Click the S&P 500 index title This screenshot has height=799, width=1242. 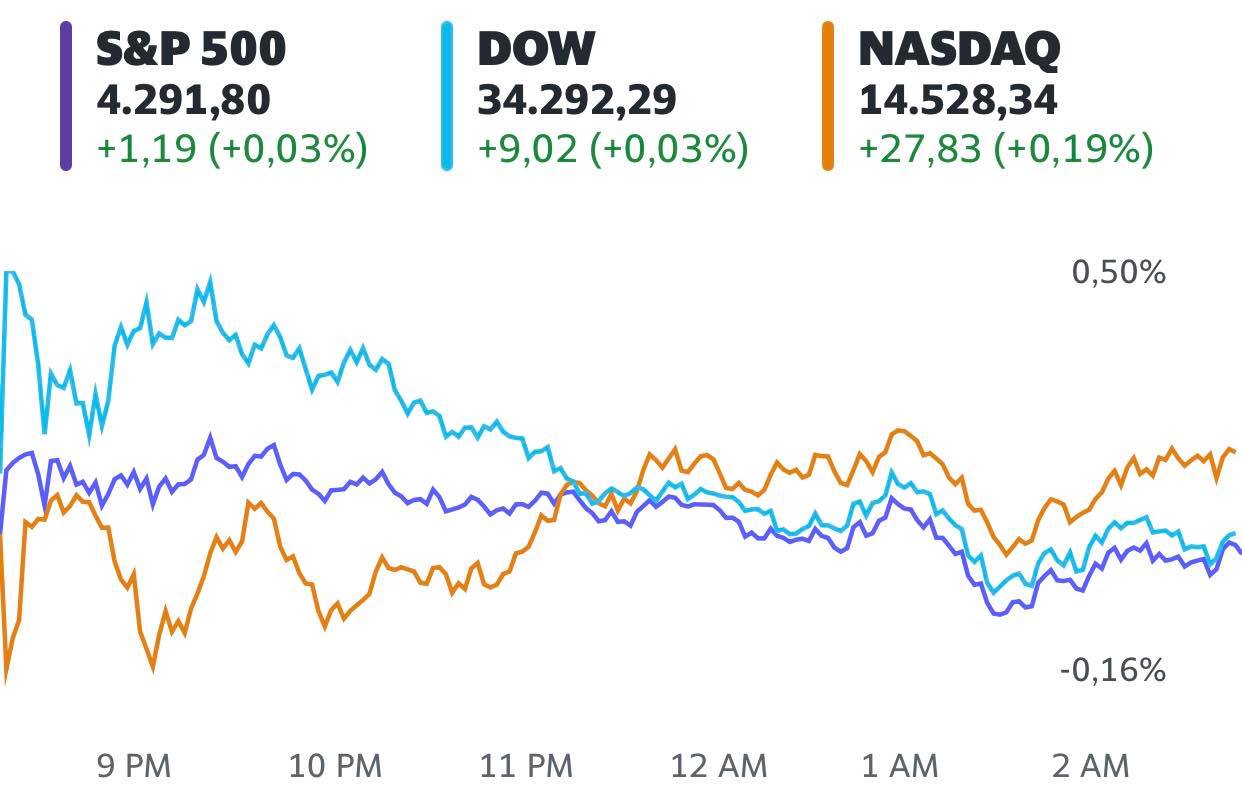[191, 49]
